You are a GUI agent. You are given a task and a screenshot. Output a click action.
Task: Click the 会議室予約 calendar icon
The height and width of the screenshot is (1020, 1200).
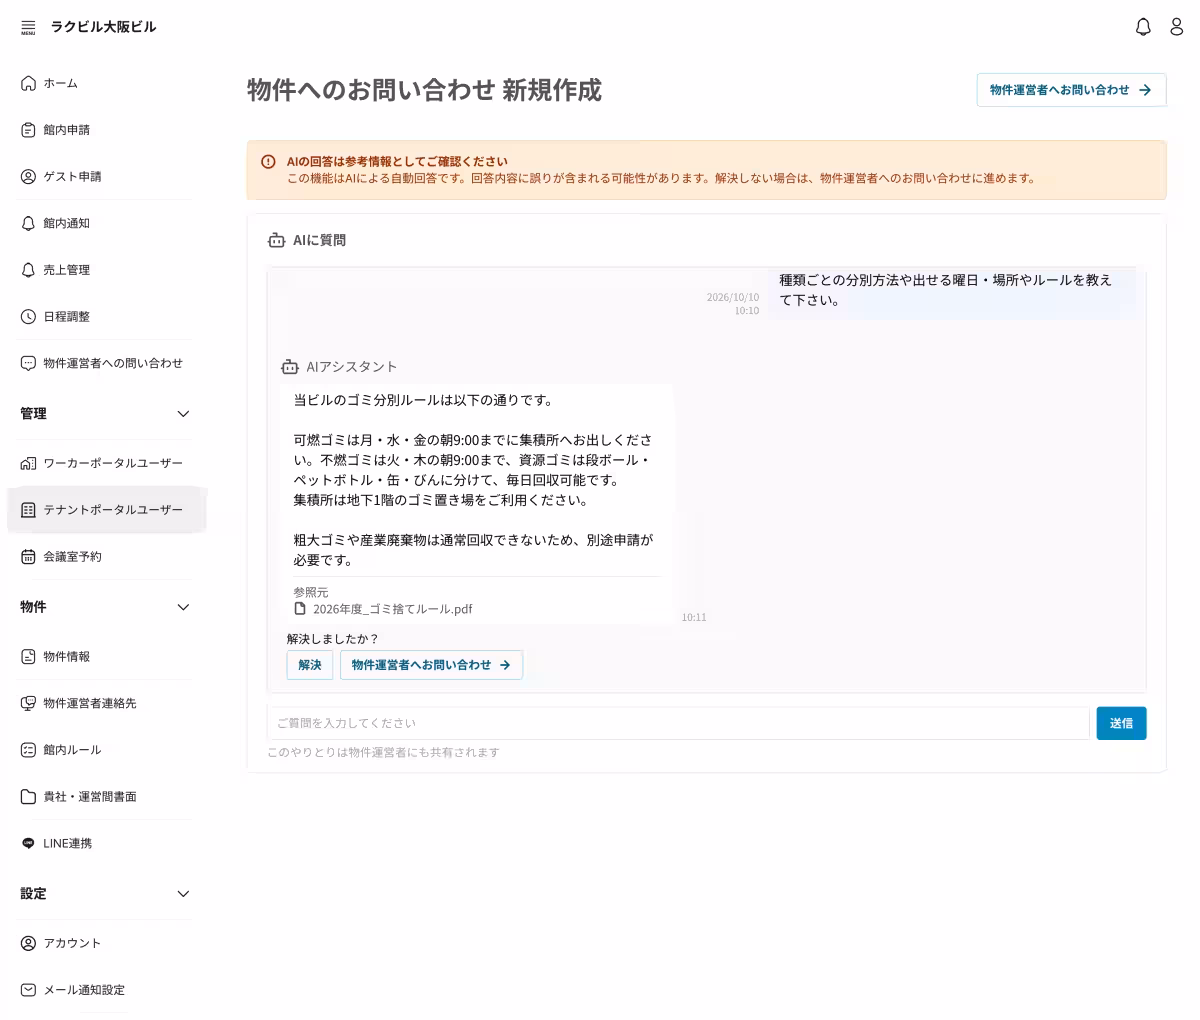click(x=28, y=557)
